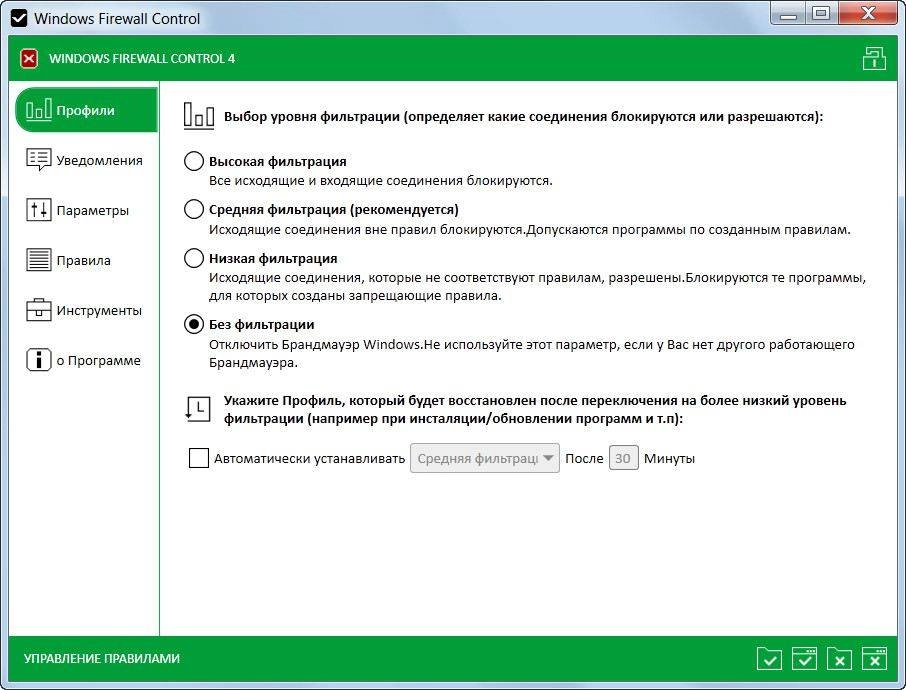Click the window-with-X rules icon

coord(874,659)
